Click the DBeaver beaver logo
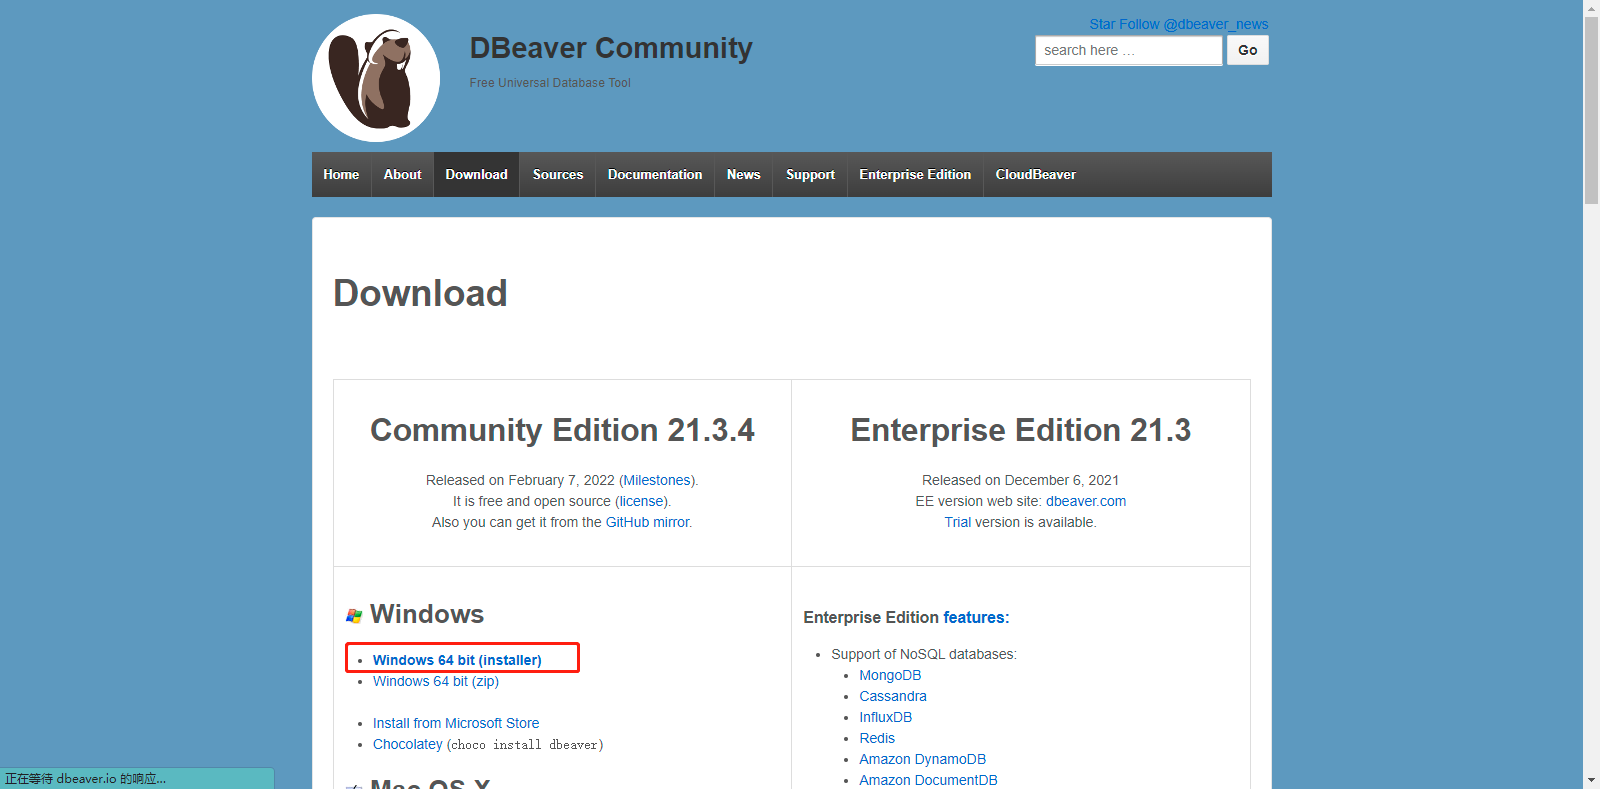 pyautogui.click(x=376, y=78)
